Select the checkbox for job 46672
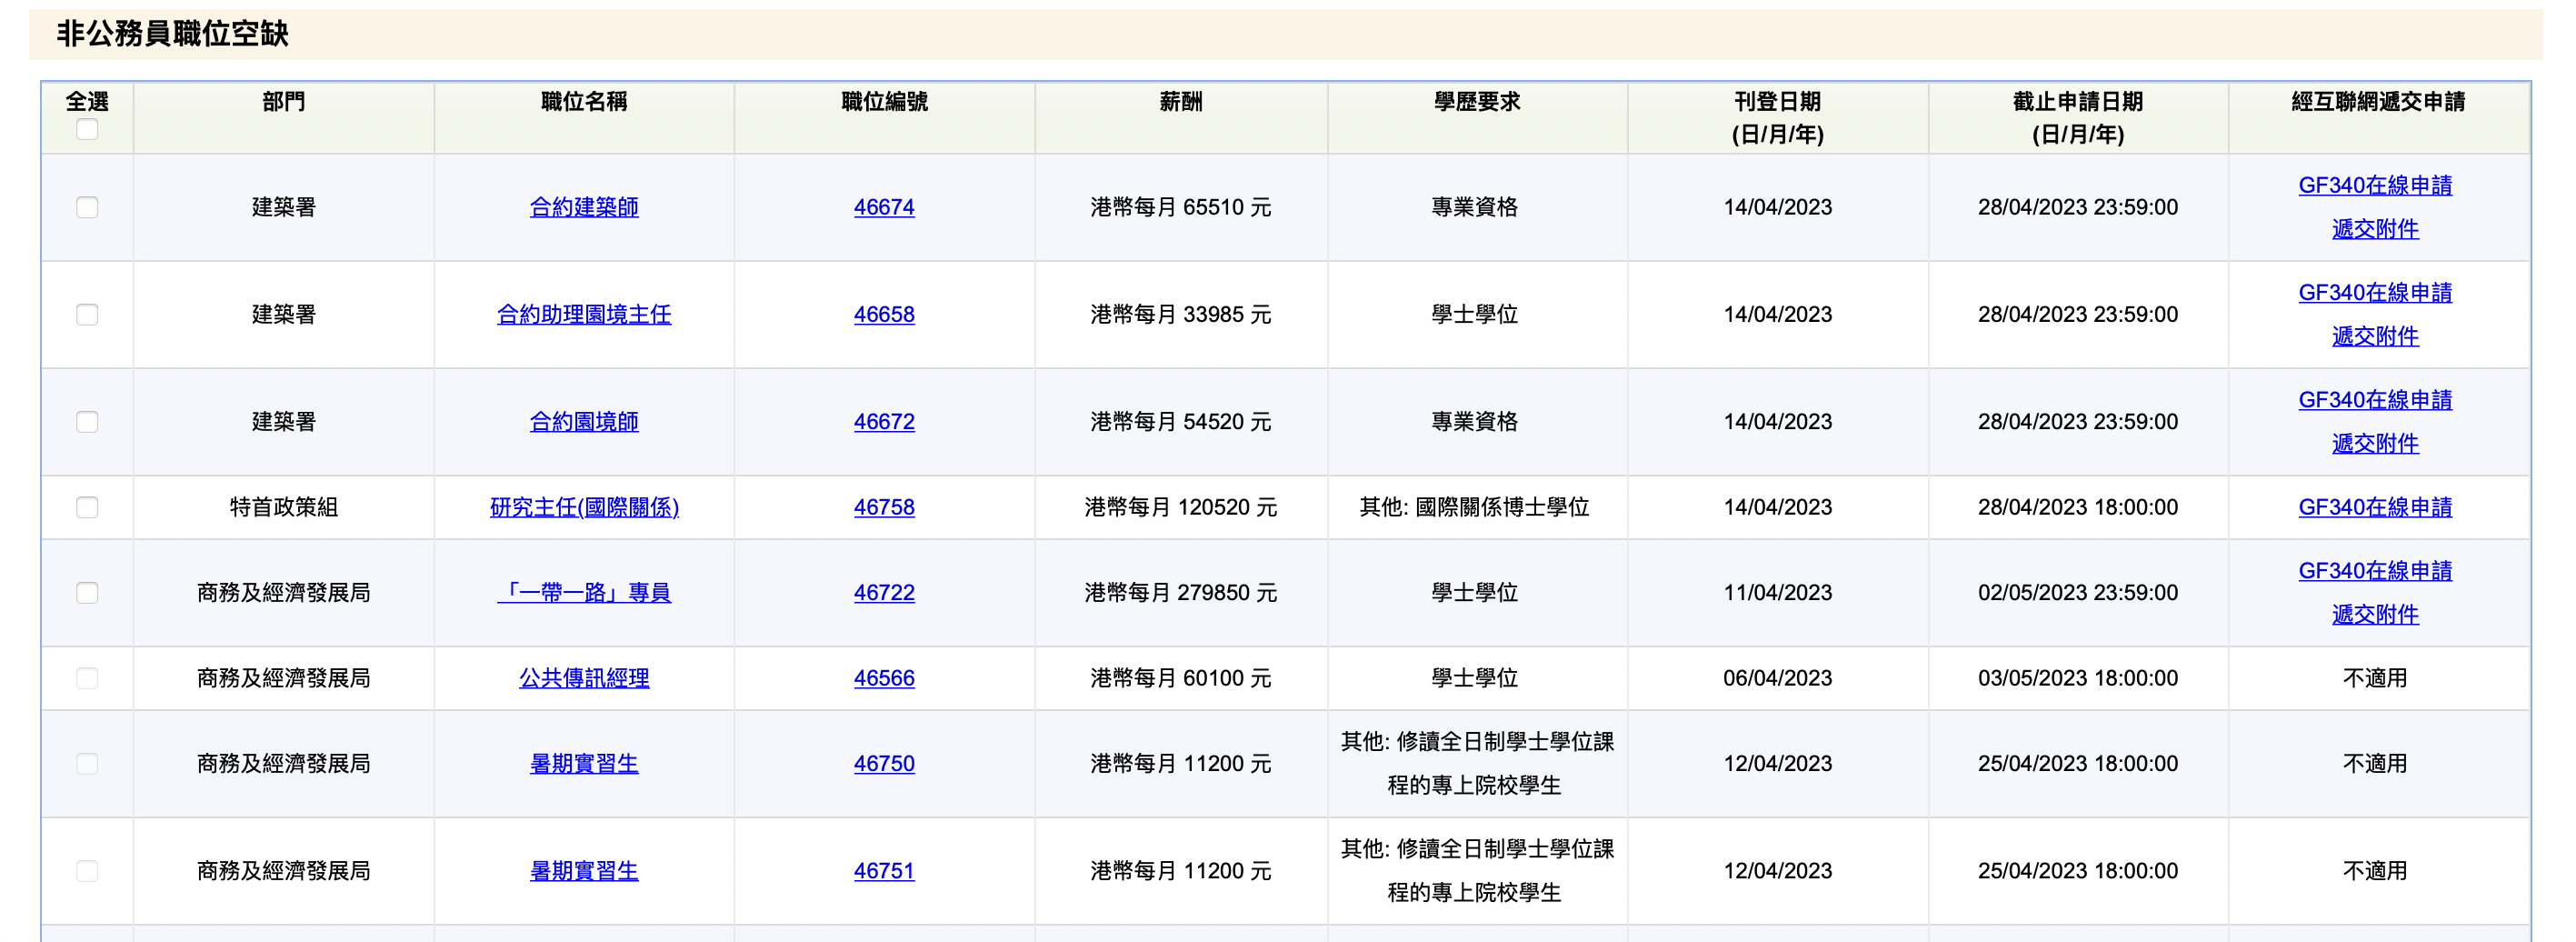Viewport: 2576px width, 942px height. (87, 421)
